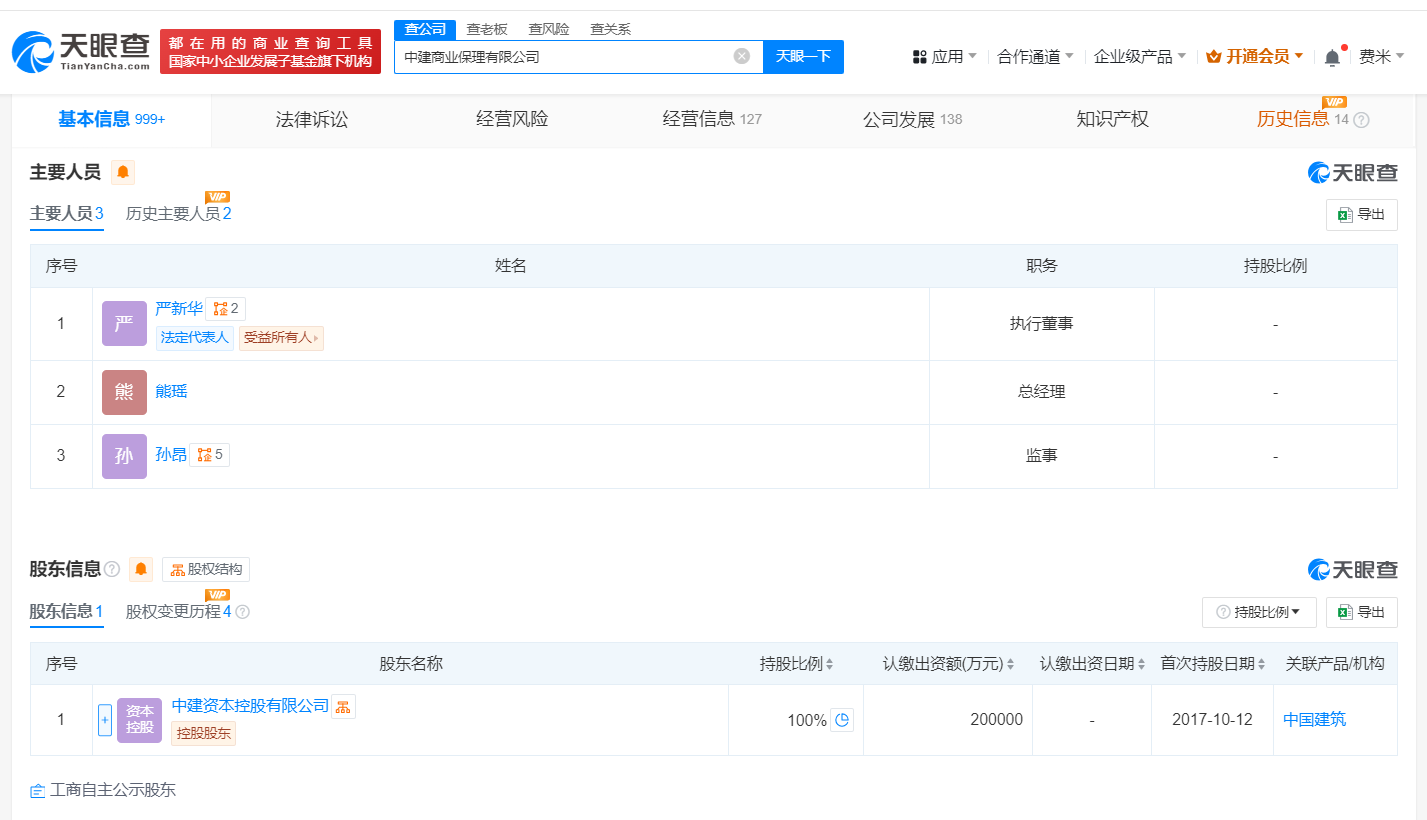Select the 主要人员 3 sub-tab
Viewport: 1427px width, 820px height.
tap(67, 214)
